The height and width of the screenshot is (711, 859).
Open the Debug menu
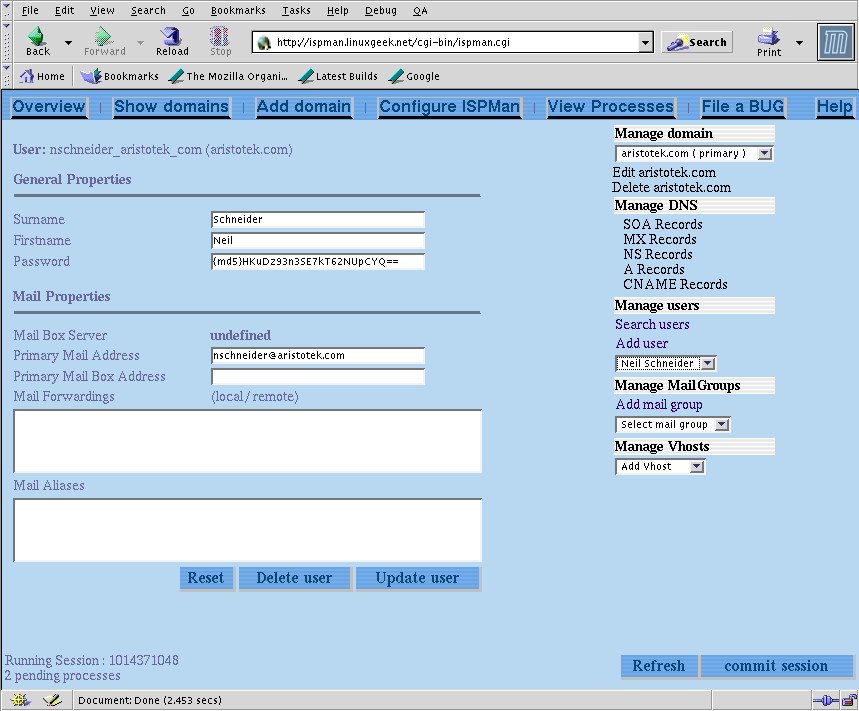(x=380, y=10)
